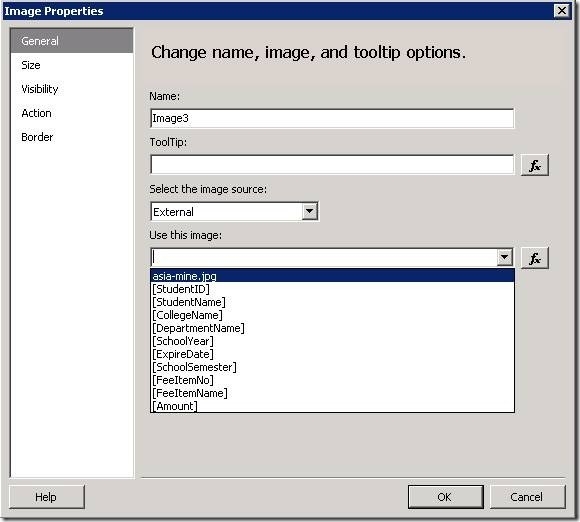Open expression editor for ToolTip field

pos(535,165)
